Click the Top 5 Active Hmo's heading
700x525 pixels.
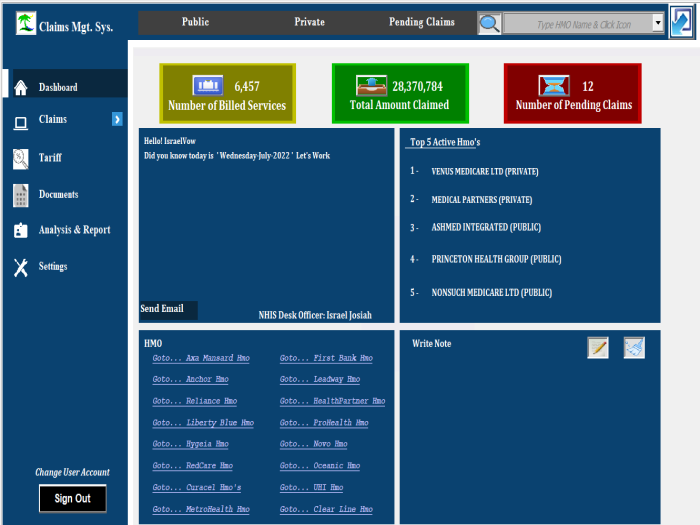pos(445,142)
